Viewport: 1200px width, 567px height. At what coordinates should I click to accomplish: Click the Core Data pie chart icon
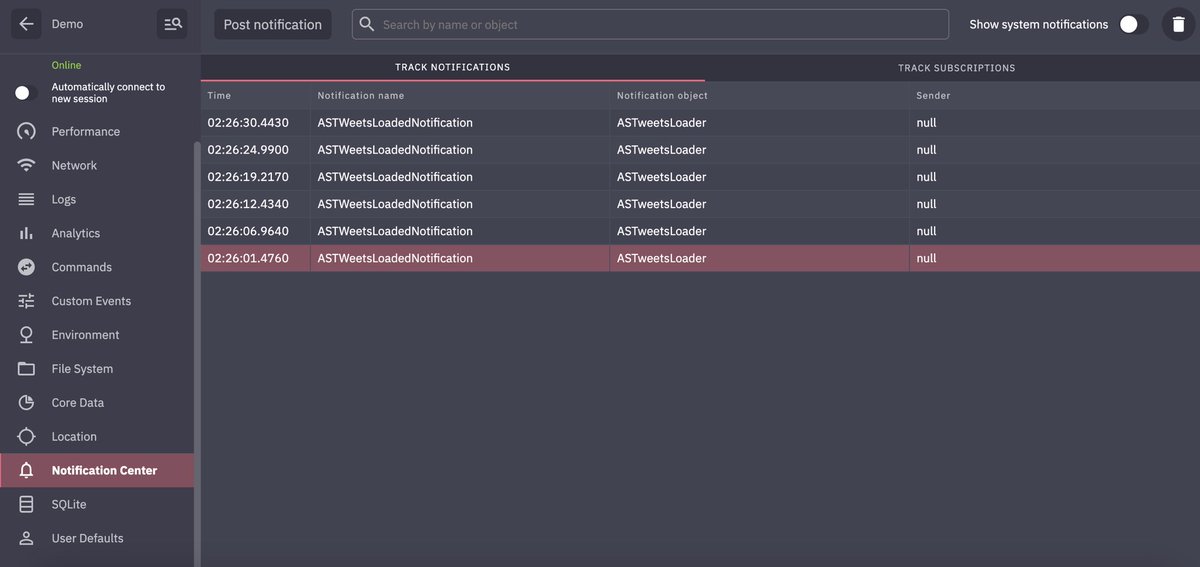click(x=27, y=403)
